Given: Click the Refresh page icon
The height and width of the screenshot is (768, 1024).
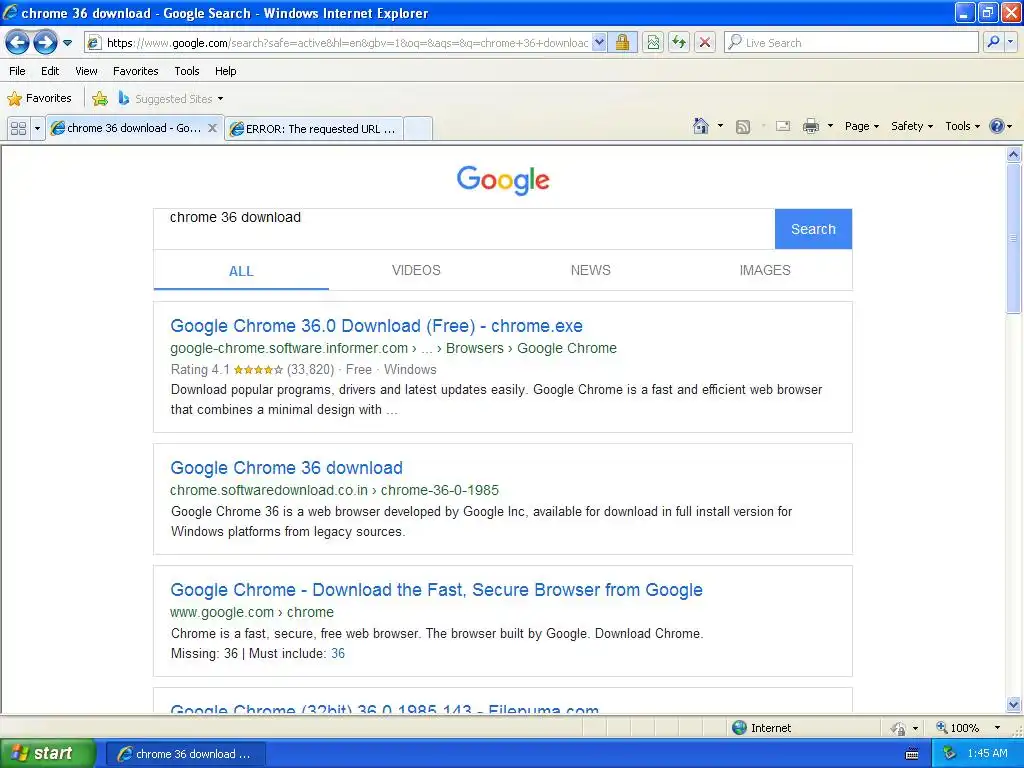Looking at the screenshot, I should 679,43.
